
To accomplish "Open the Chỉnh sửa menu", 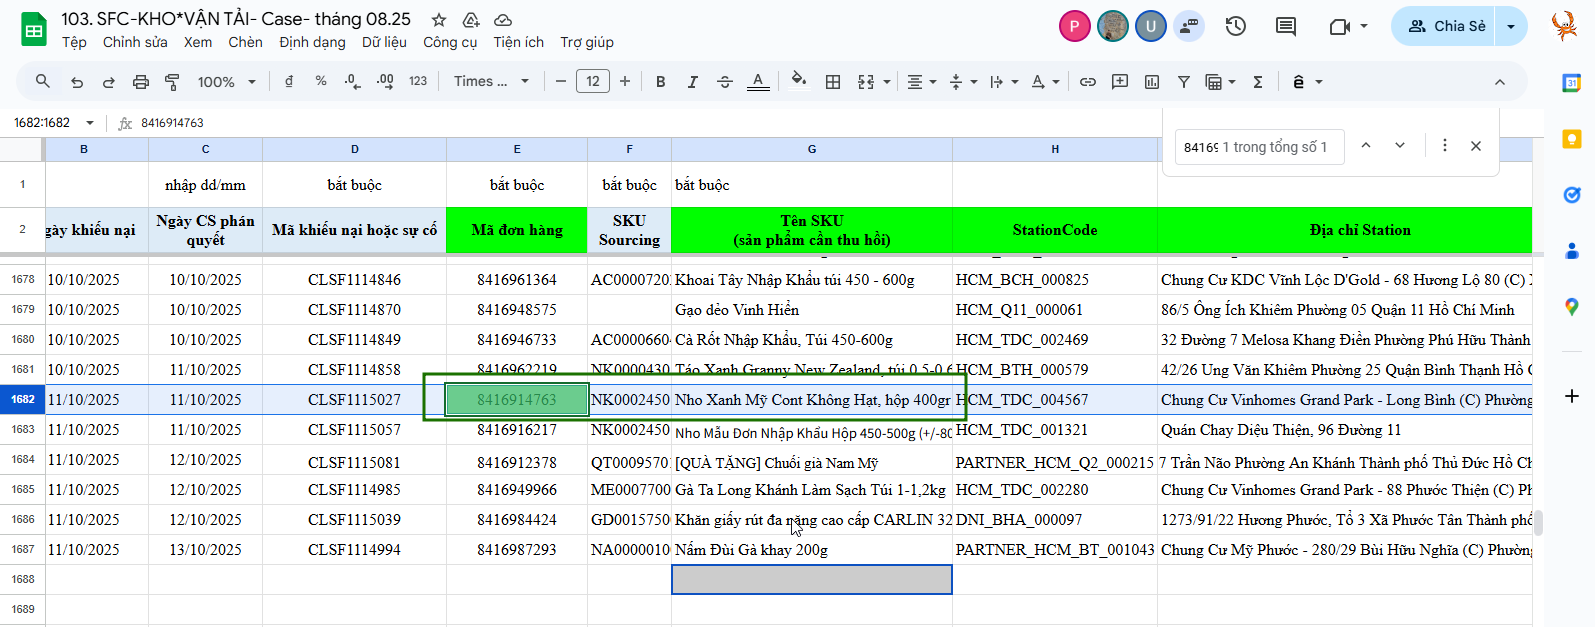I will tap(135, 42).
